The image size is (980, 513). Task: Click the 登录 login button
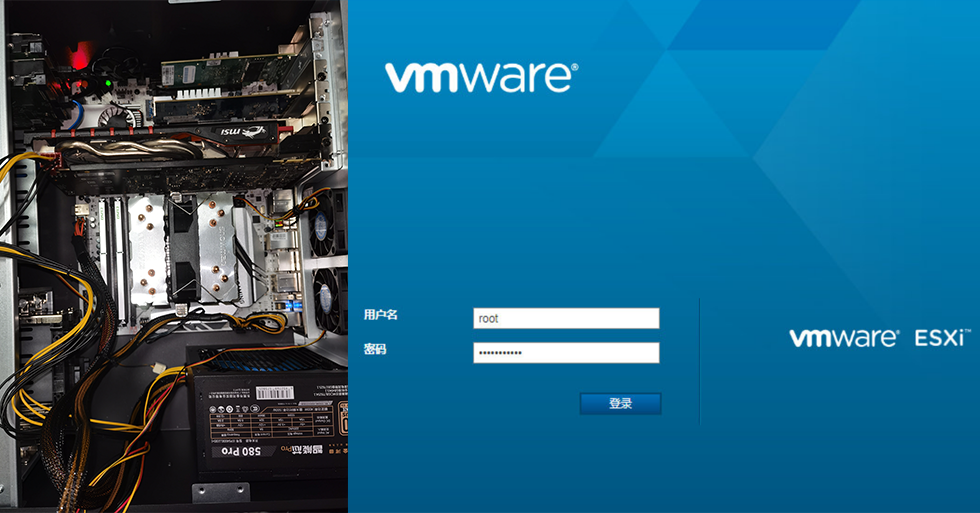click(x=620, y=403)
